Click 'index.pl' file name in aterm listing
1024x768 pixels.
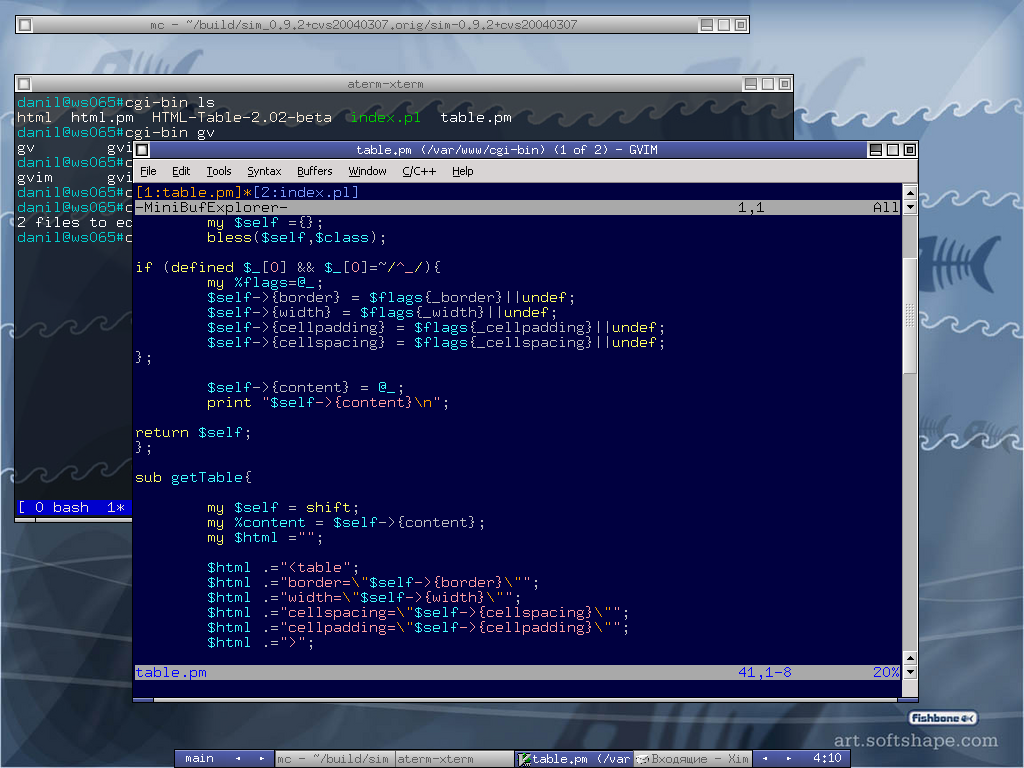[x=385, y=118]
